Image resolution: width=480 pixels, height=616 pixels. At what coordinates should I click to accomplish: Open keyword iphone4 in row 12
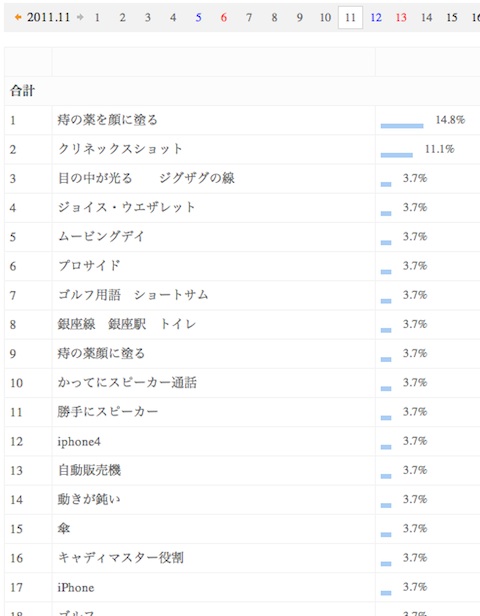coord(79,441)
